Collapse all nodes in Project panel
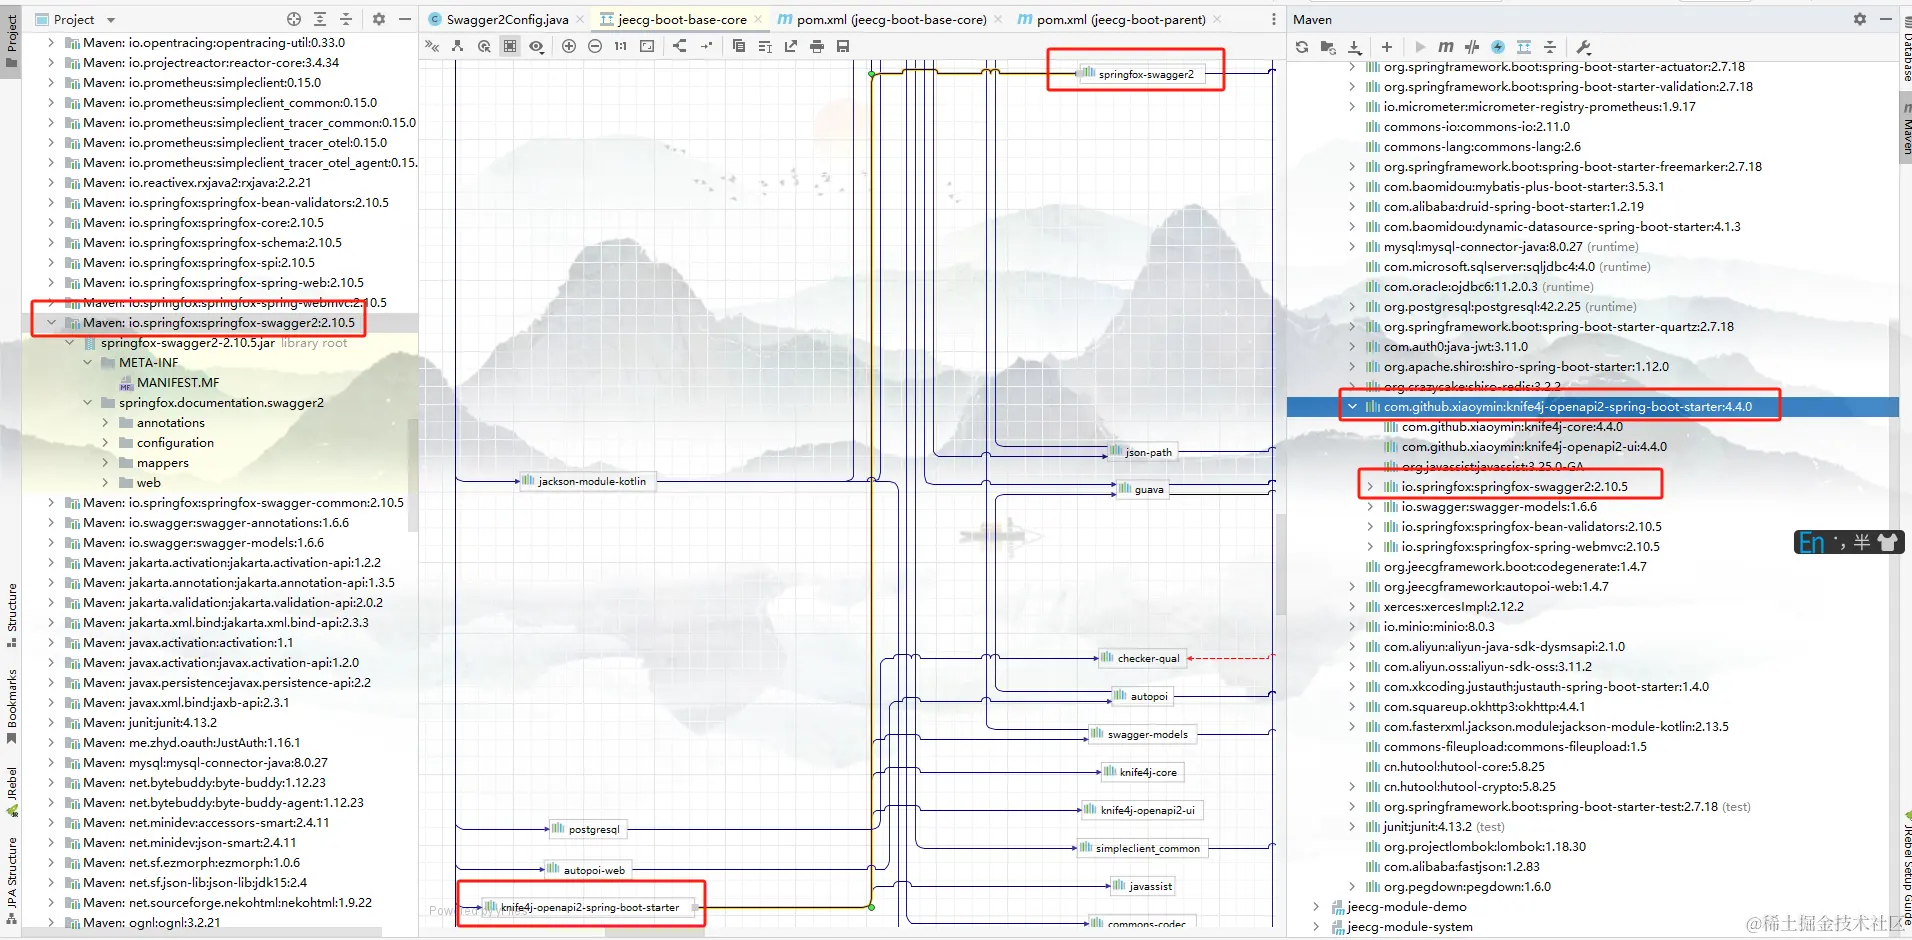The image size is (1912, 940). pyautogui.click(x=346, y=19)
